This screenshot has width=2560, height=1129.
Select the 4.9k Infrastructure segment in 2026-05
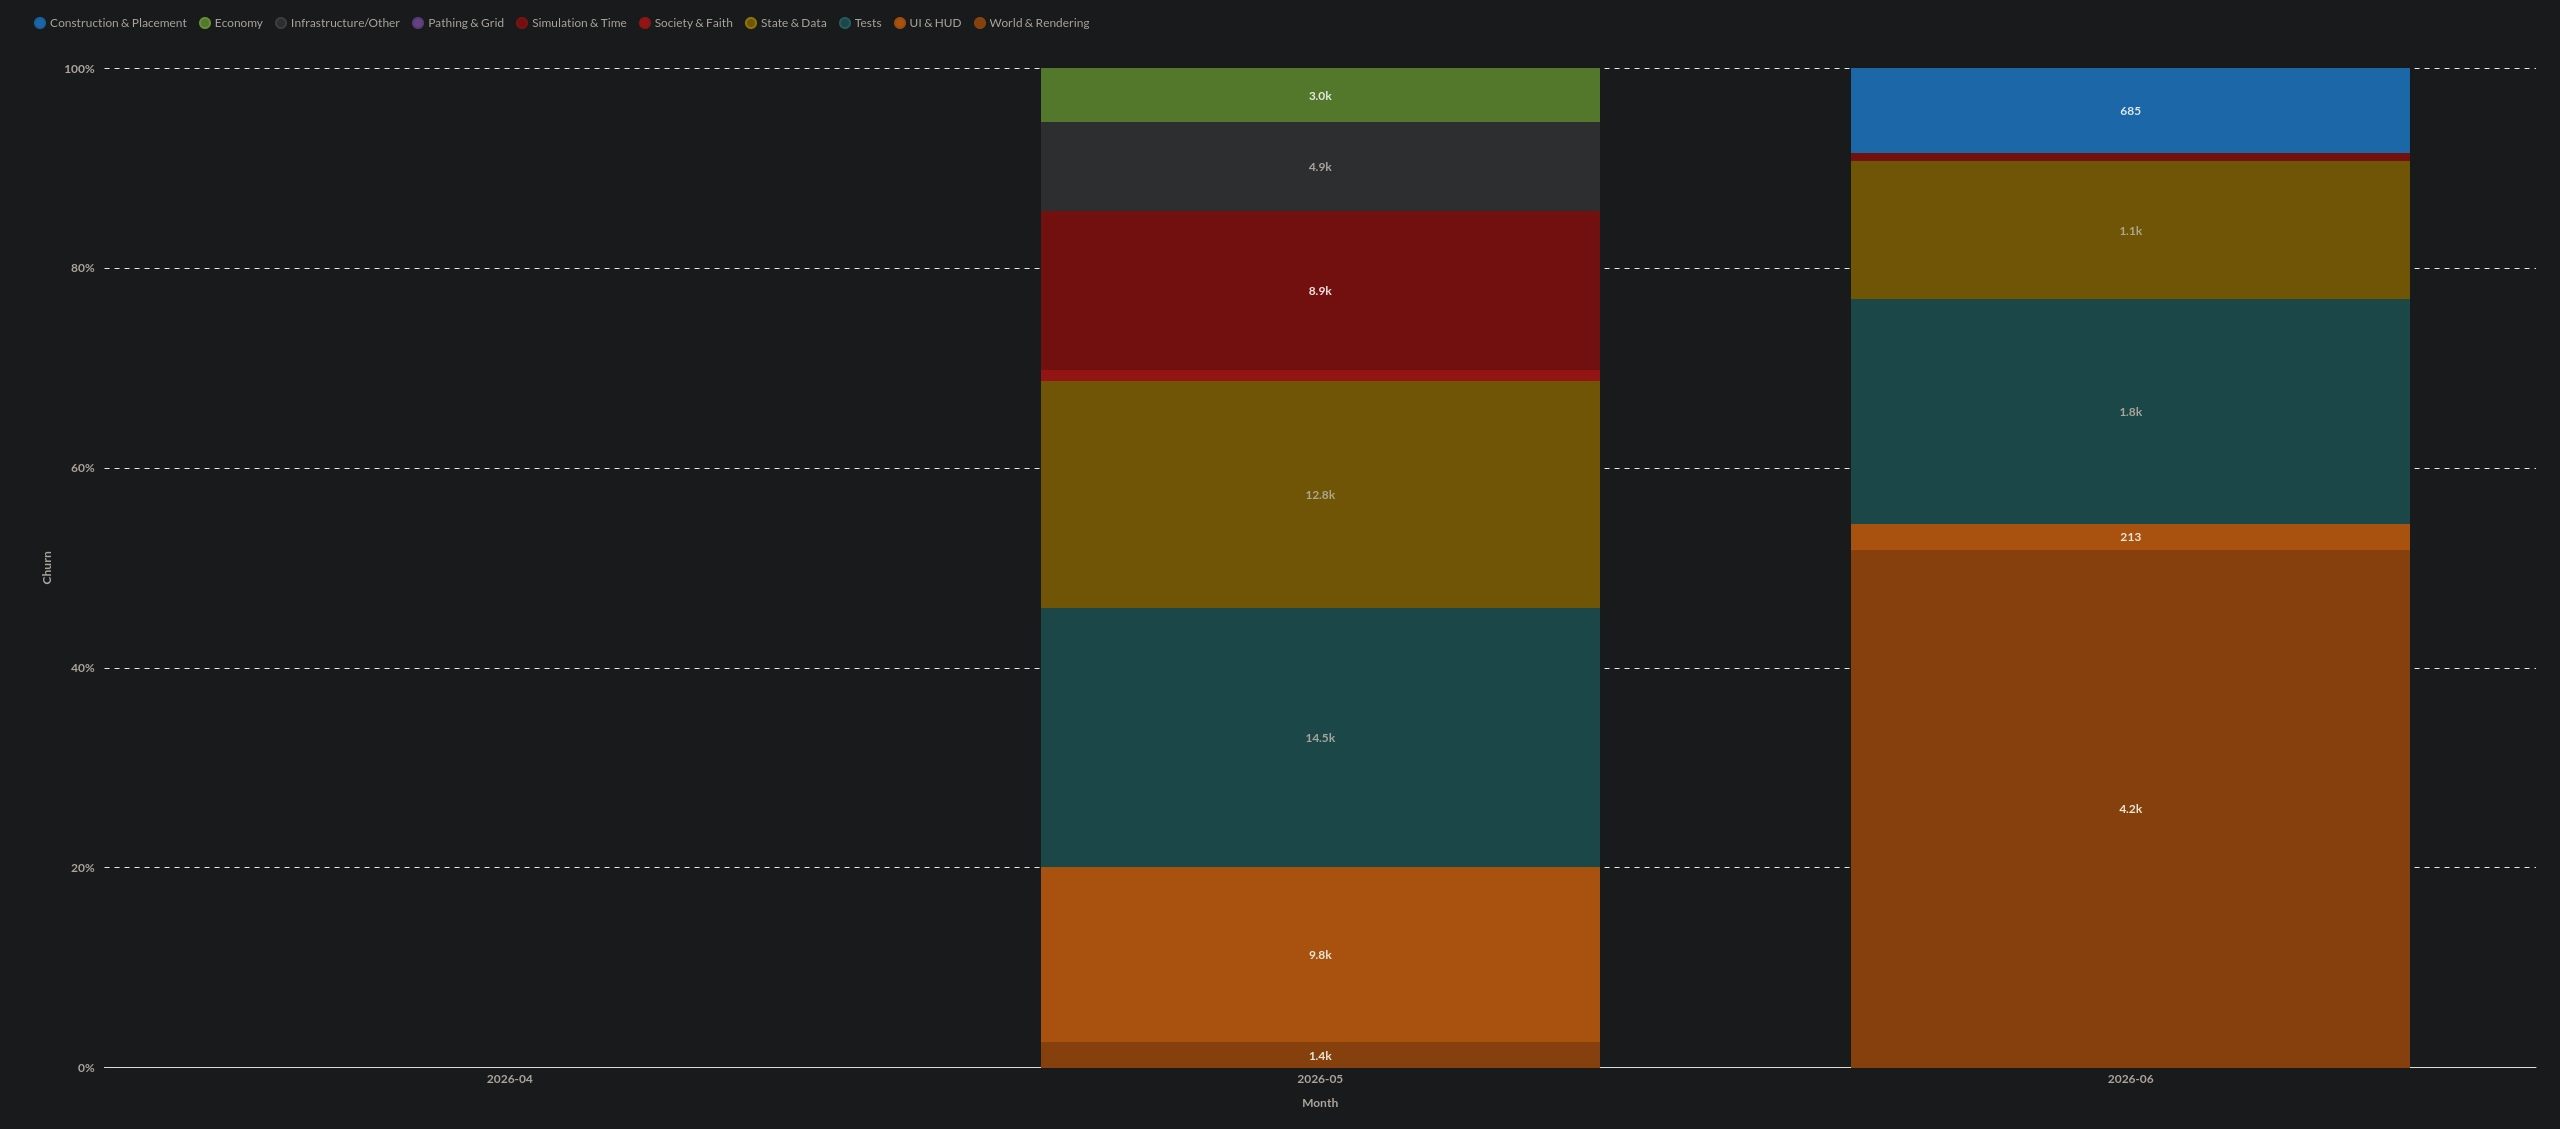(1320, 166)
